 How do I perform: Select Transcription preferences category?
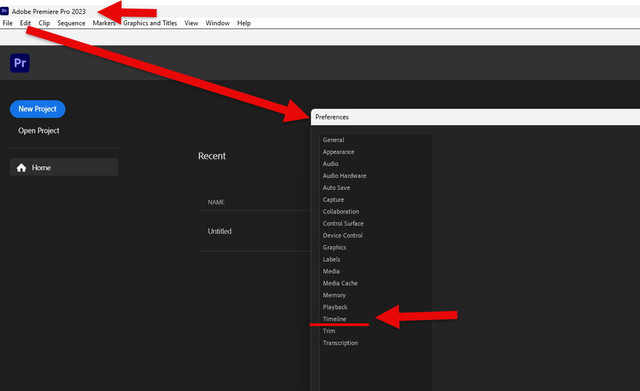pyautogui.click(x=340, y=343)
